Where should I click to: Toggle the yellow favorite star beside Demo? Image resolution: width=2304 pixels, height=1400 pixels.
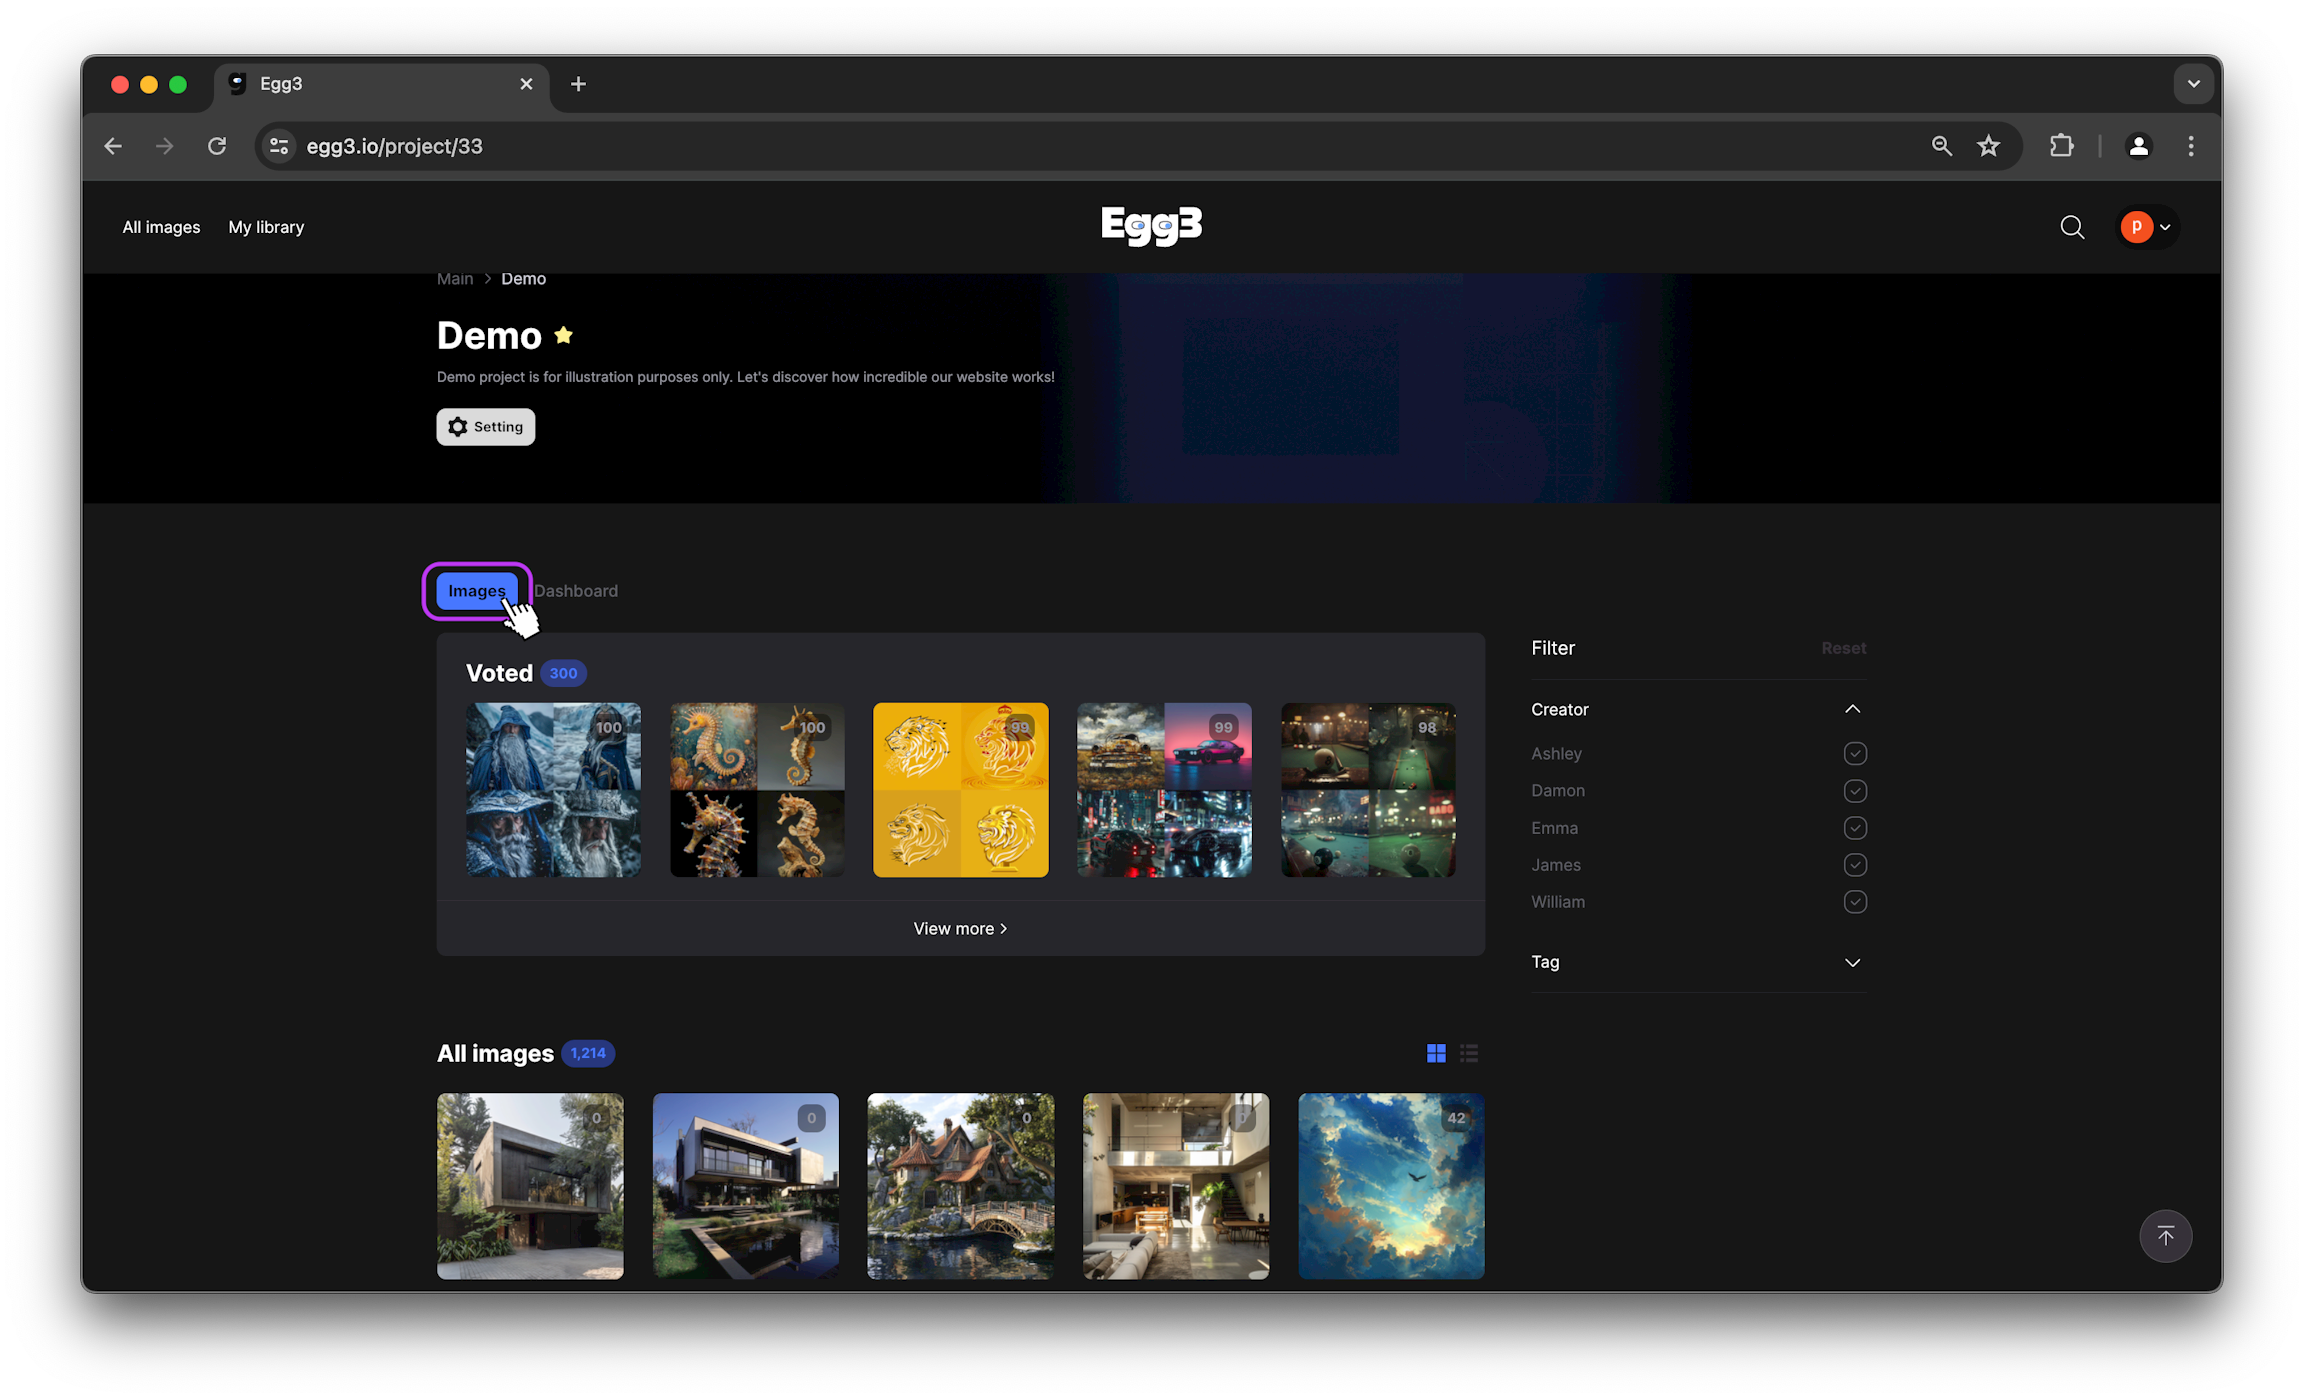564,336
